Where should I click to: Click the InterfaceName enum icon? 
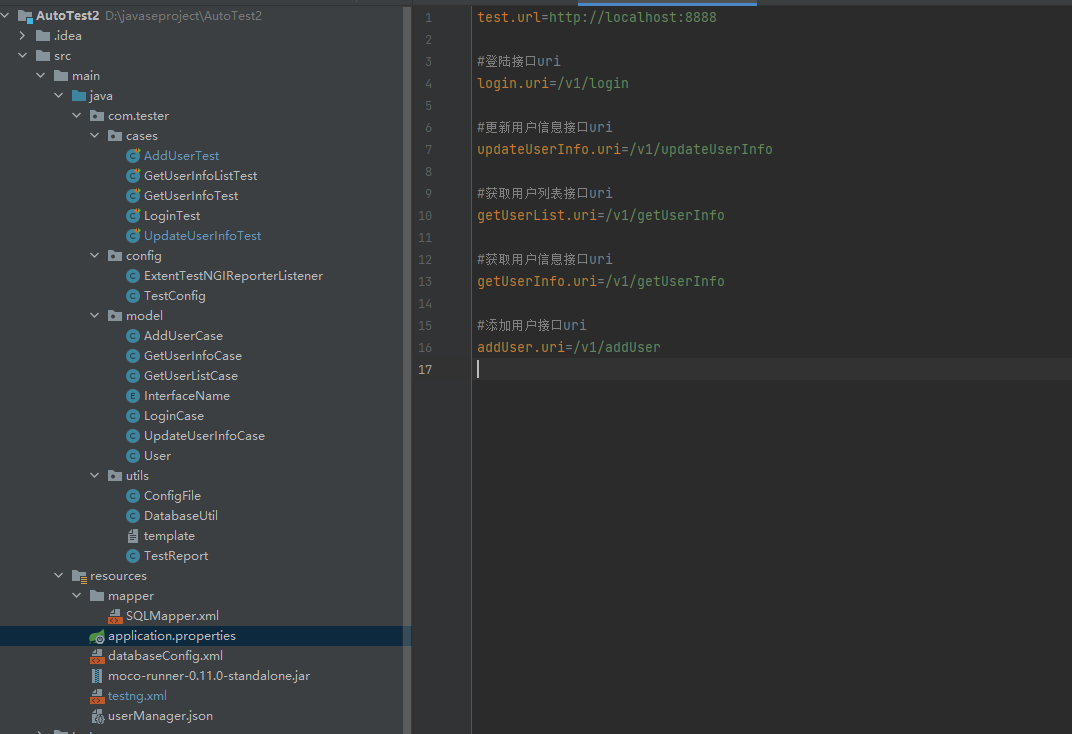point(133,396)
